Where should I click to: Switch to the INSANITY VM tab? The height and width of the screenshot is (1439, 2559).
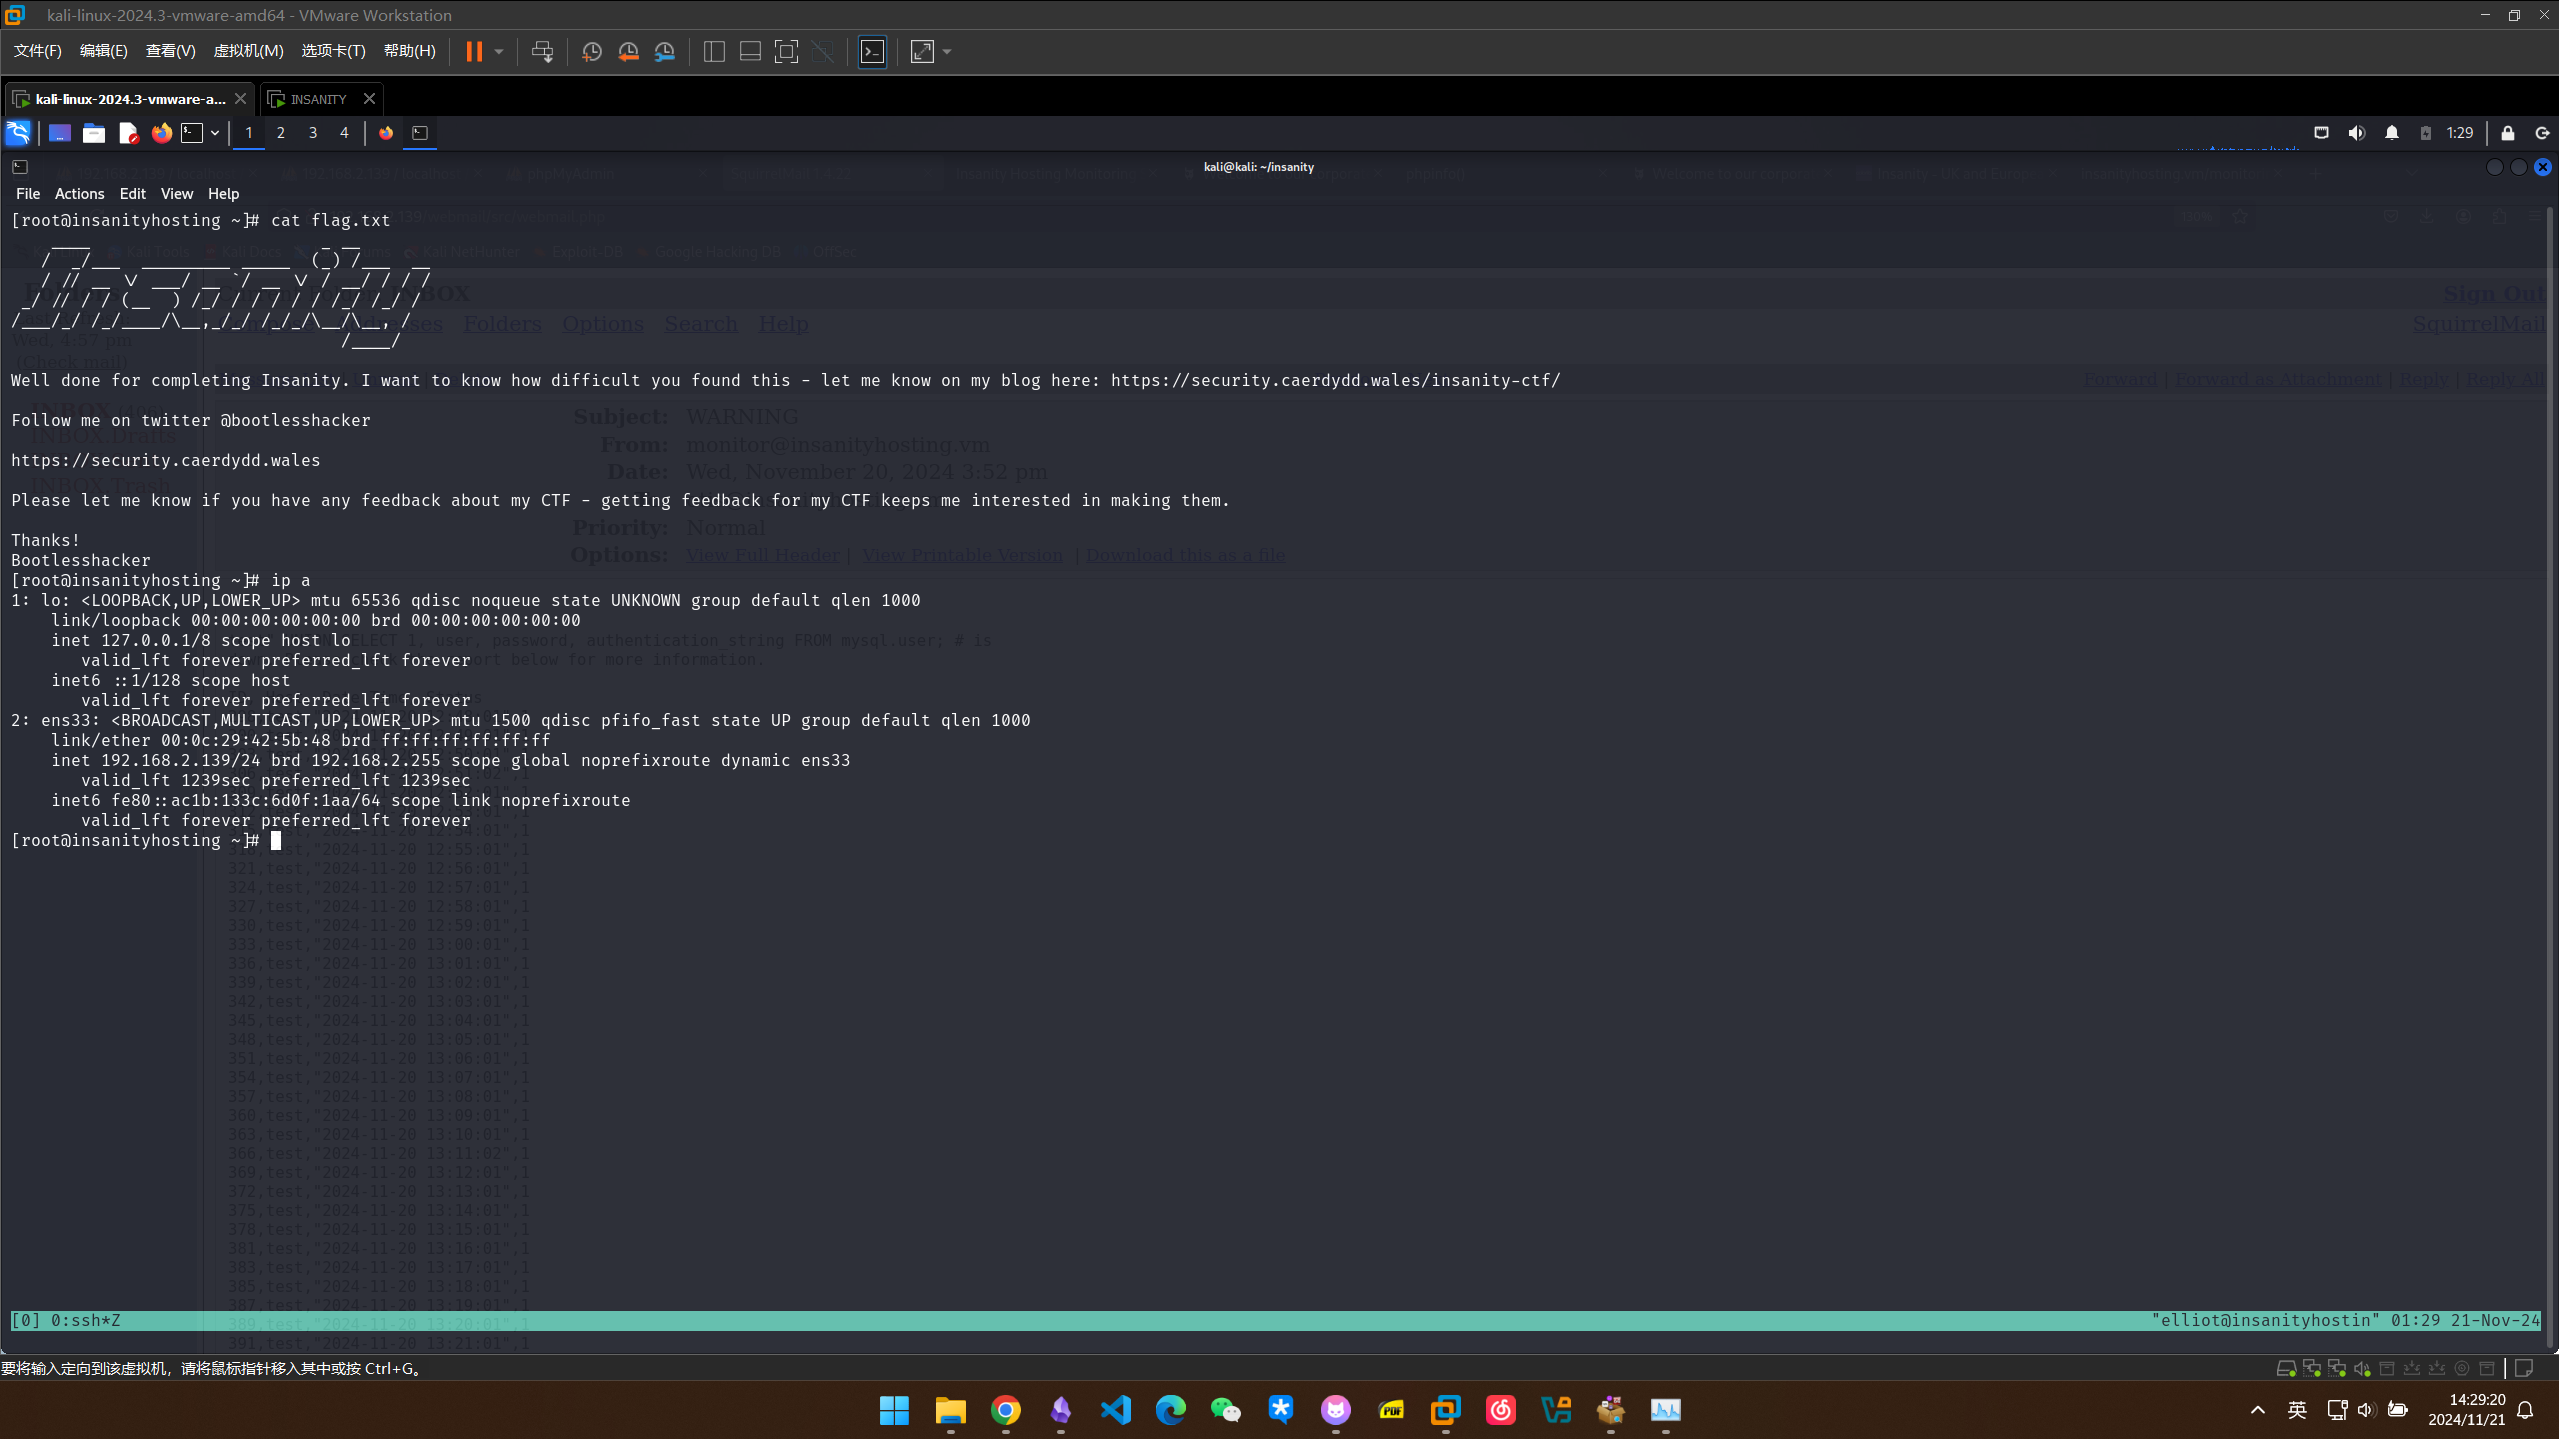[318, 99]
